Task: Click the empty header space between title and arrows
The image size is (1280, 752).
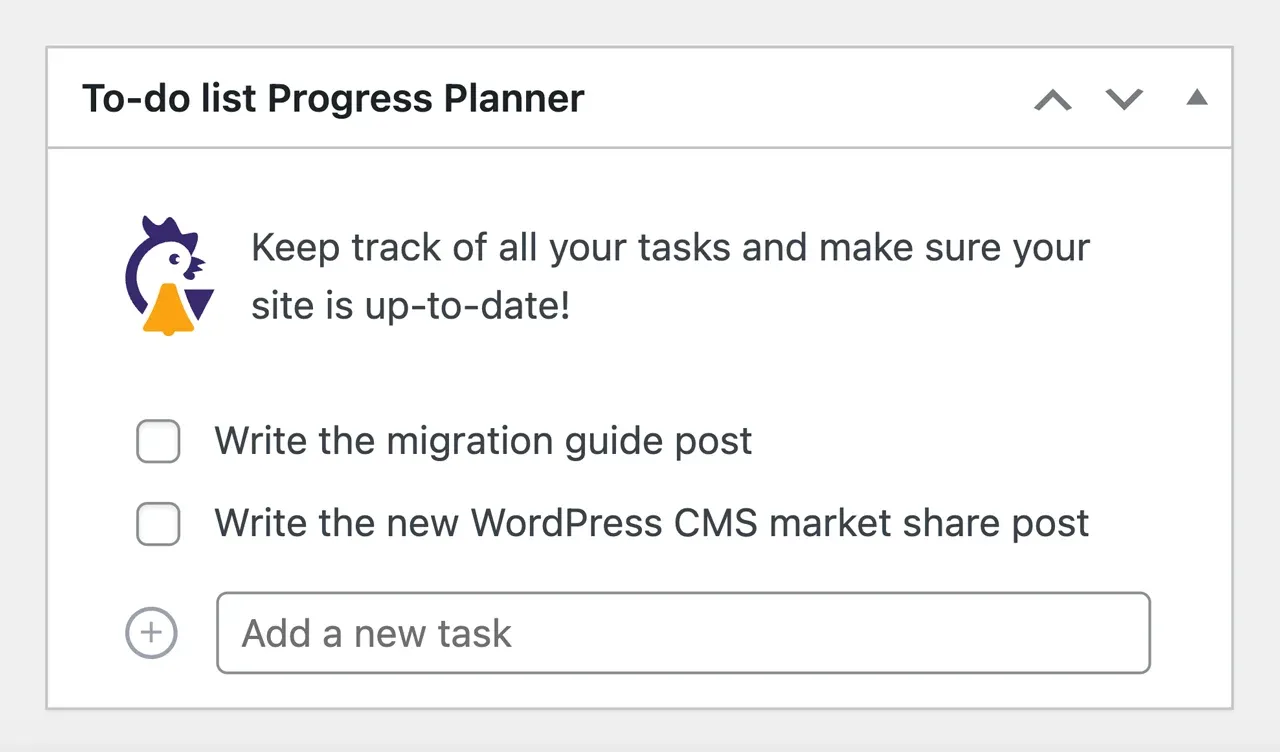Action: pos(800,99)
